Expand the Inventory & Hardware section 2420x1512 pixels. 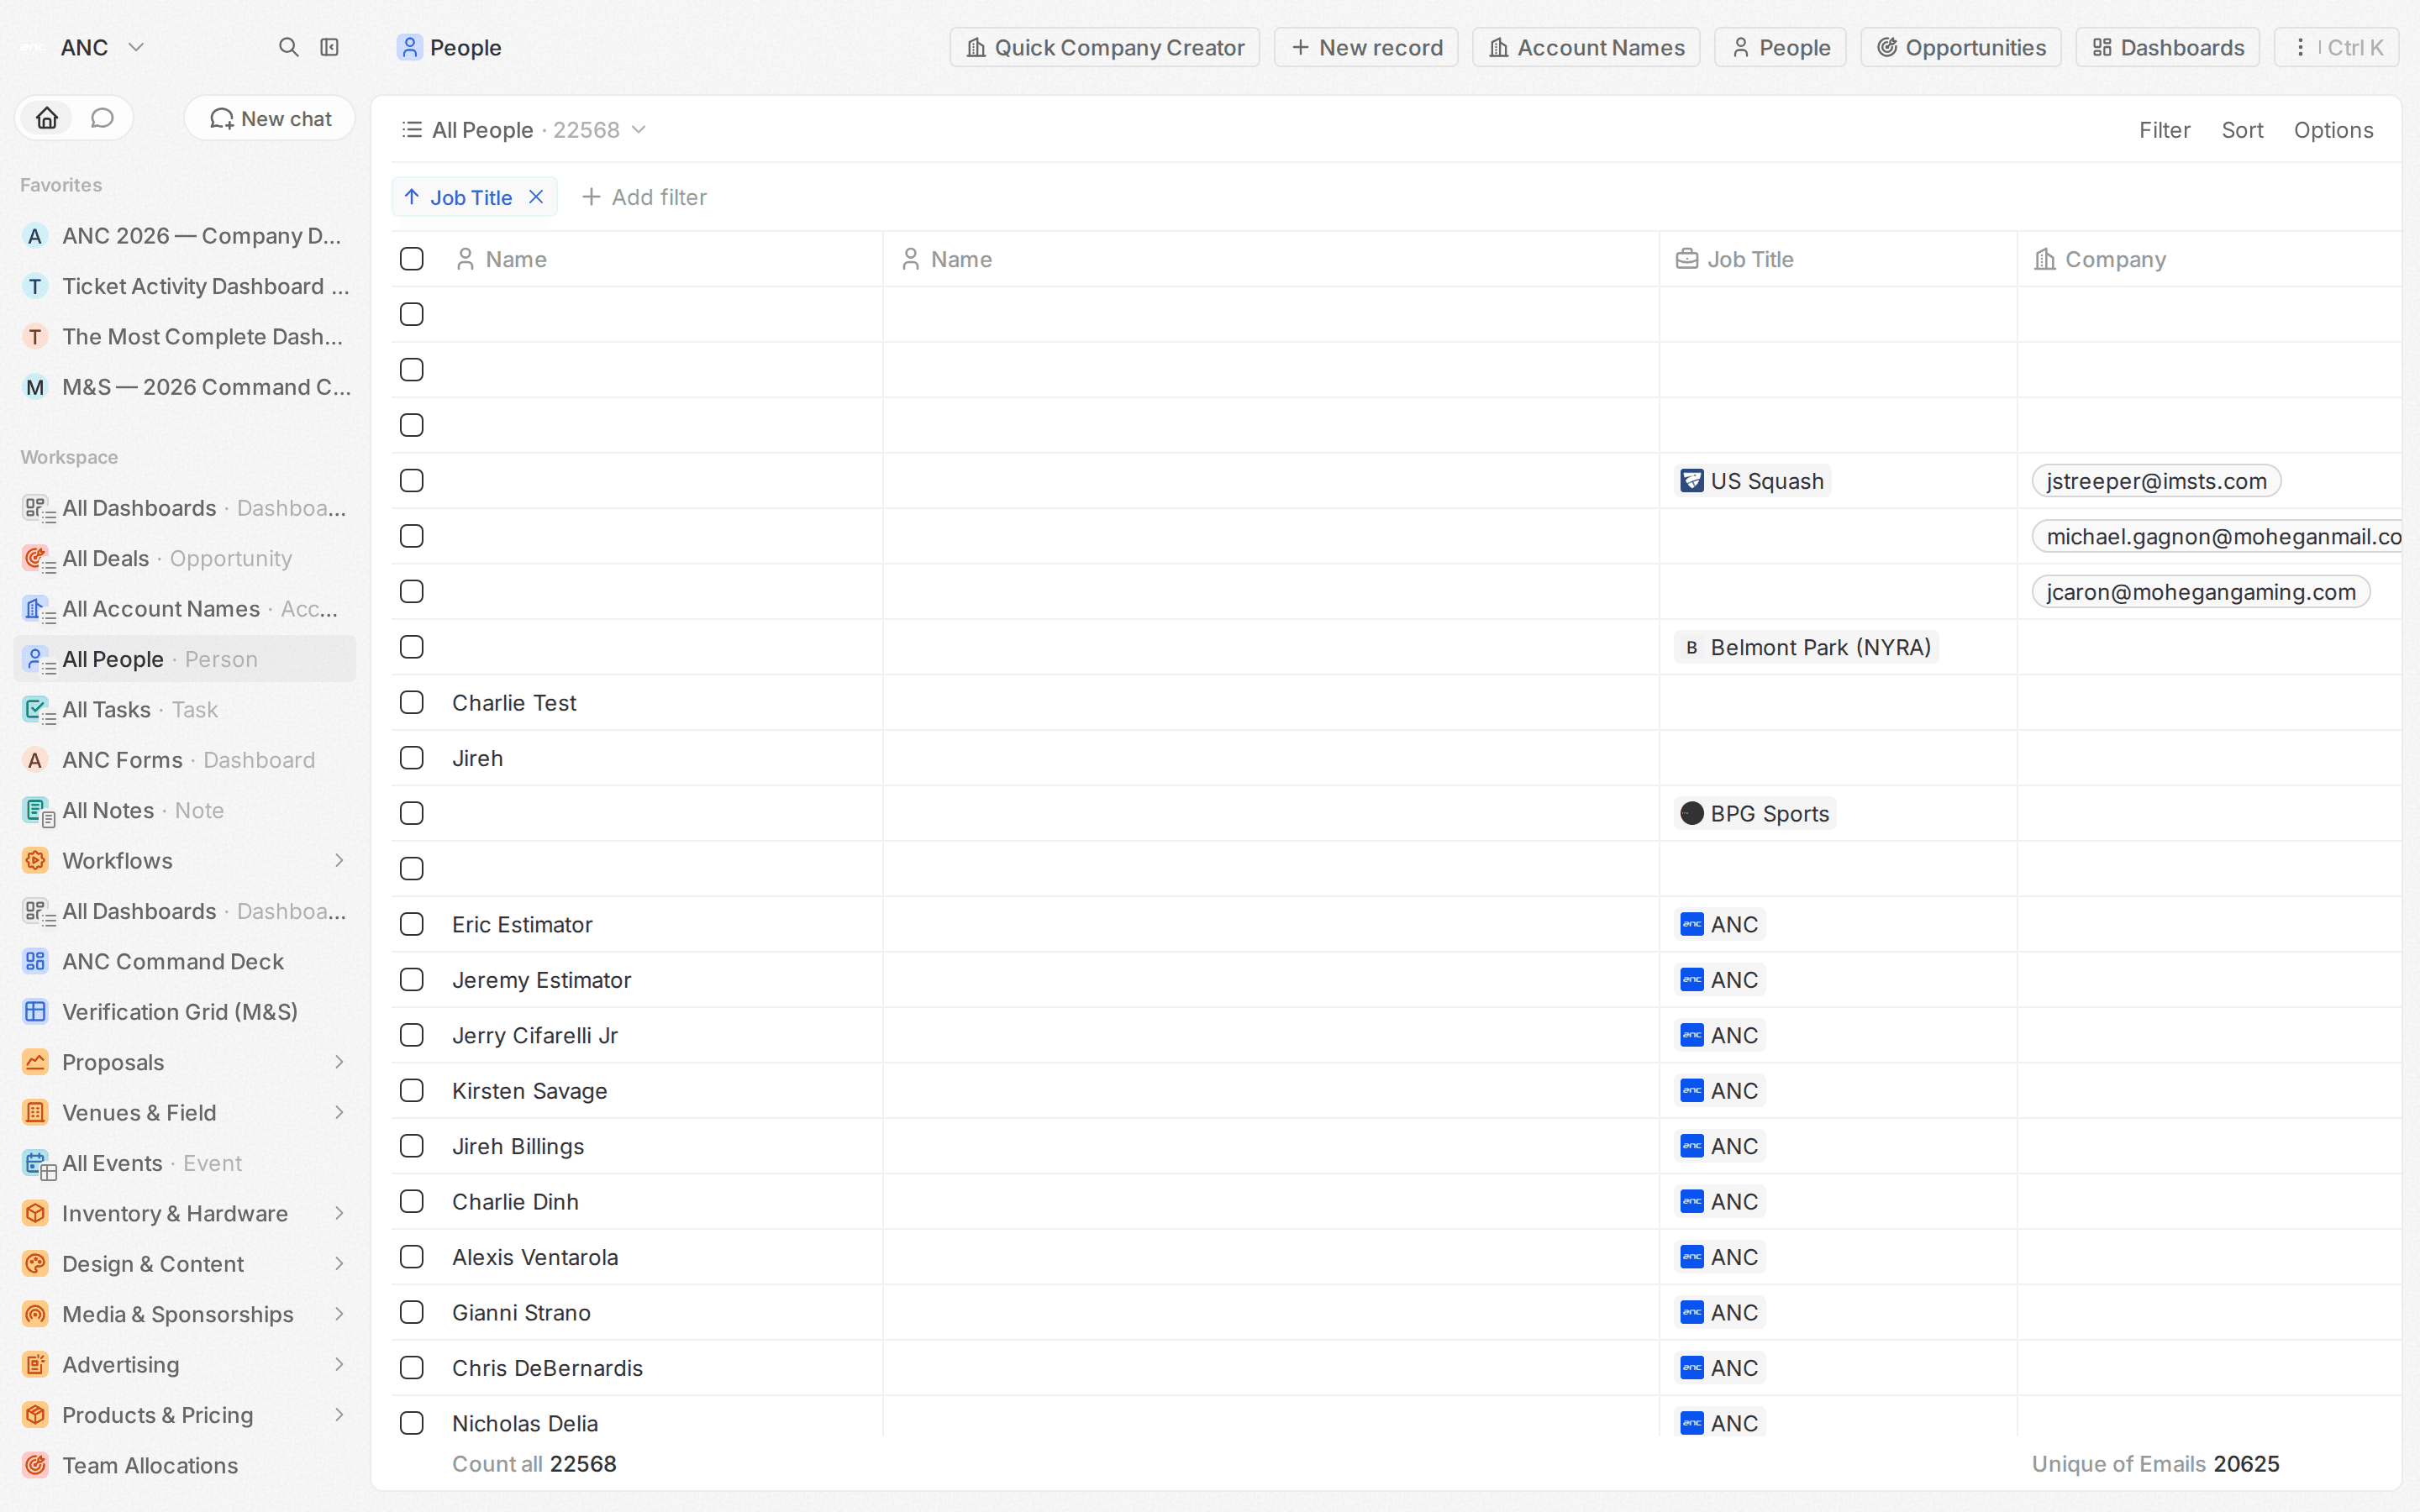(x=339, y=1213)
